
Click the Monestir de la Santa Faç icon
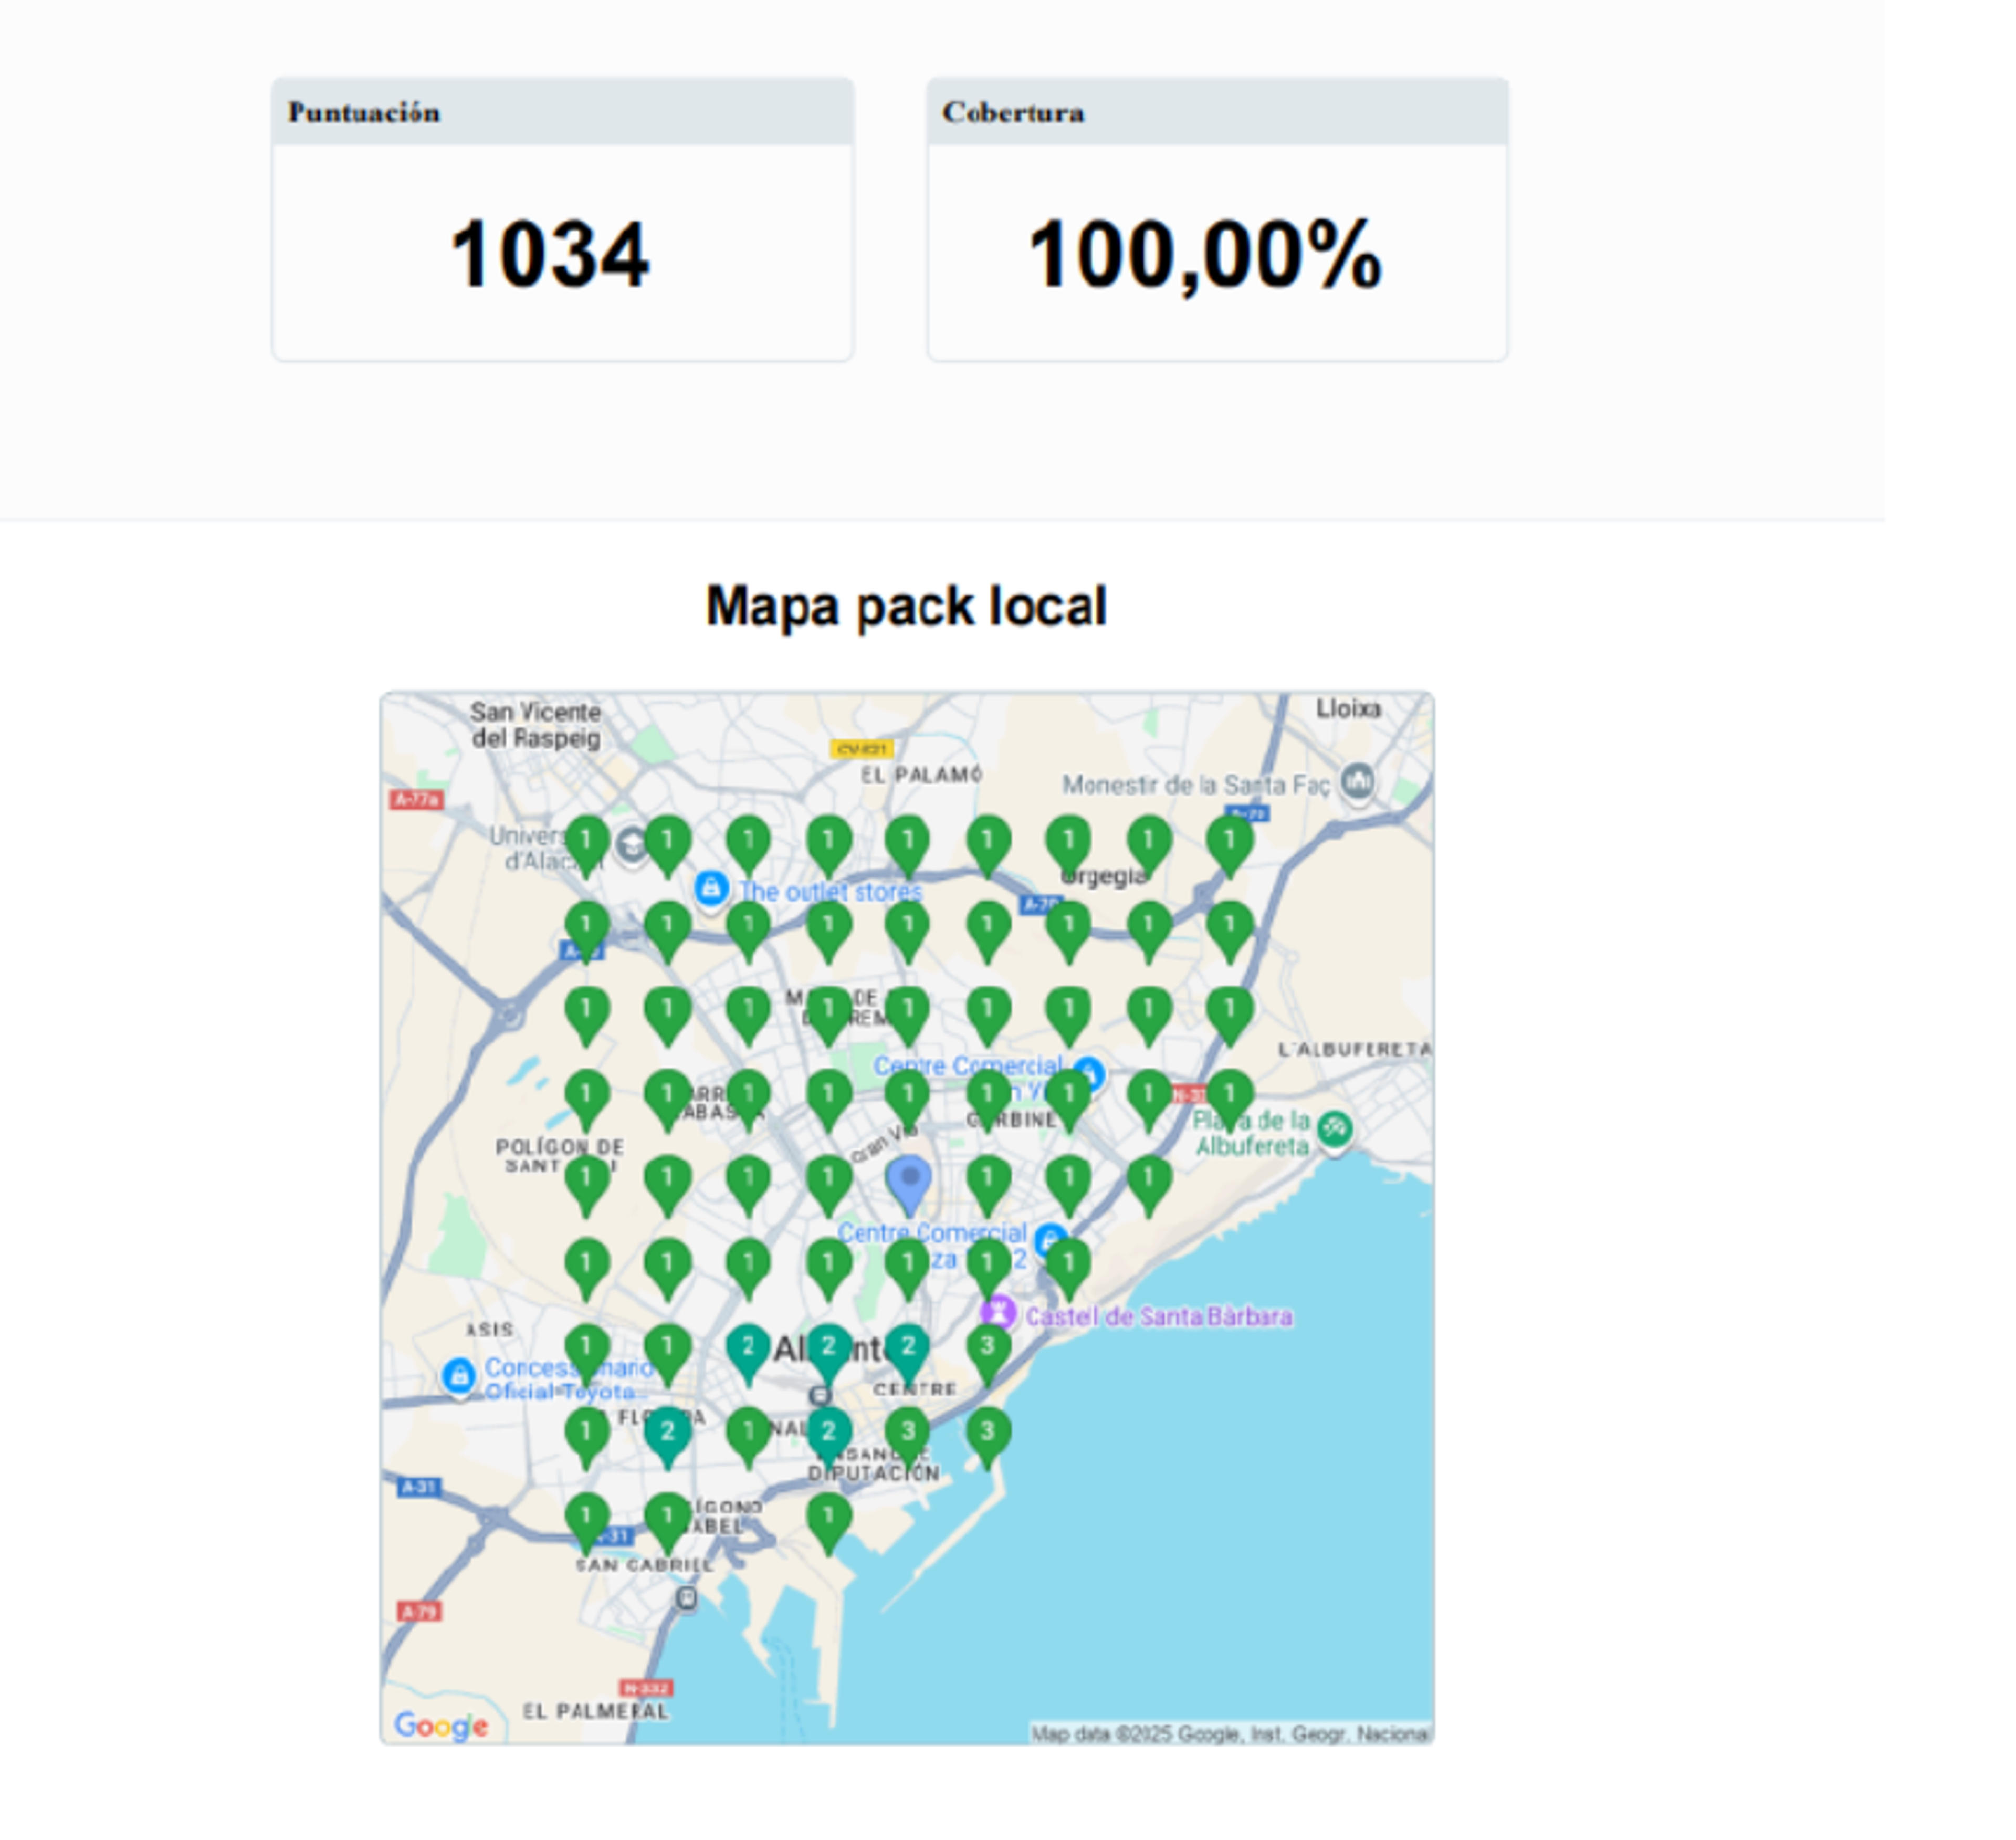[1357, 781]
